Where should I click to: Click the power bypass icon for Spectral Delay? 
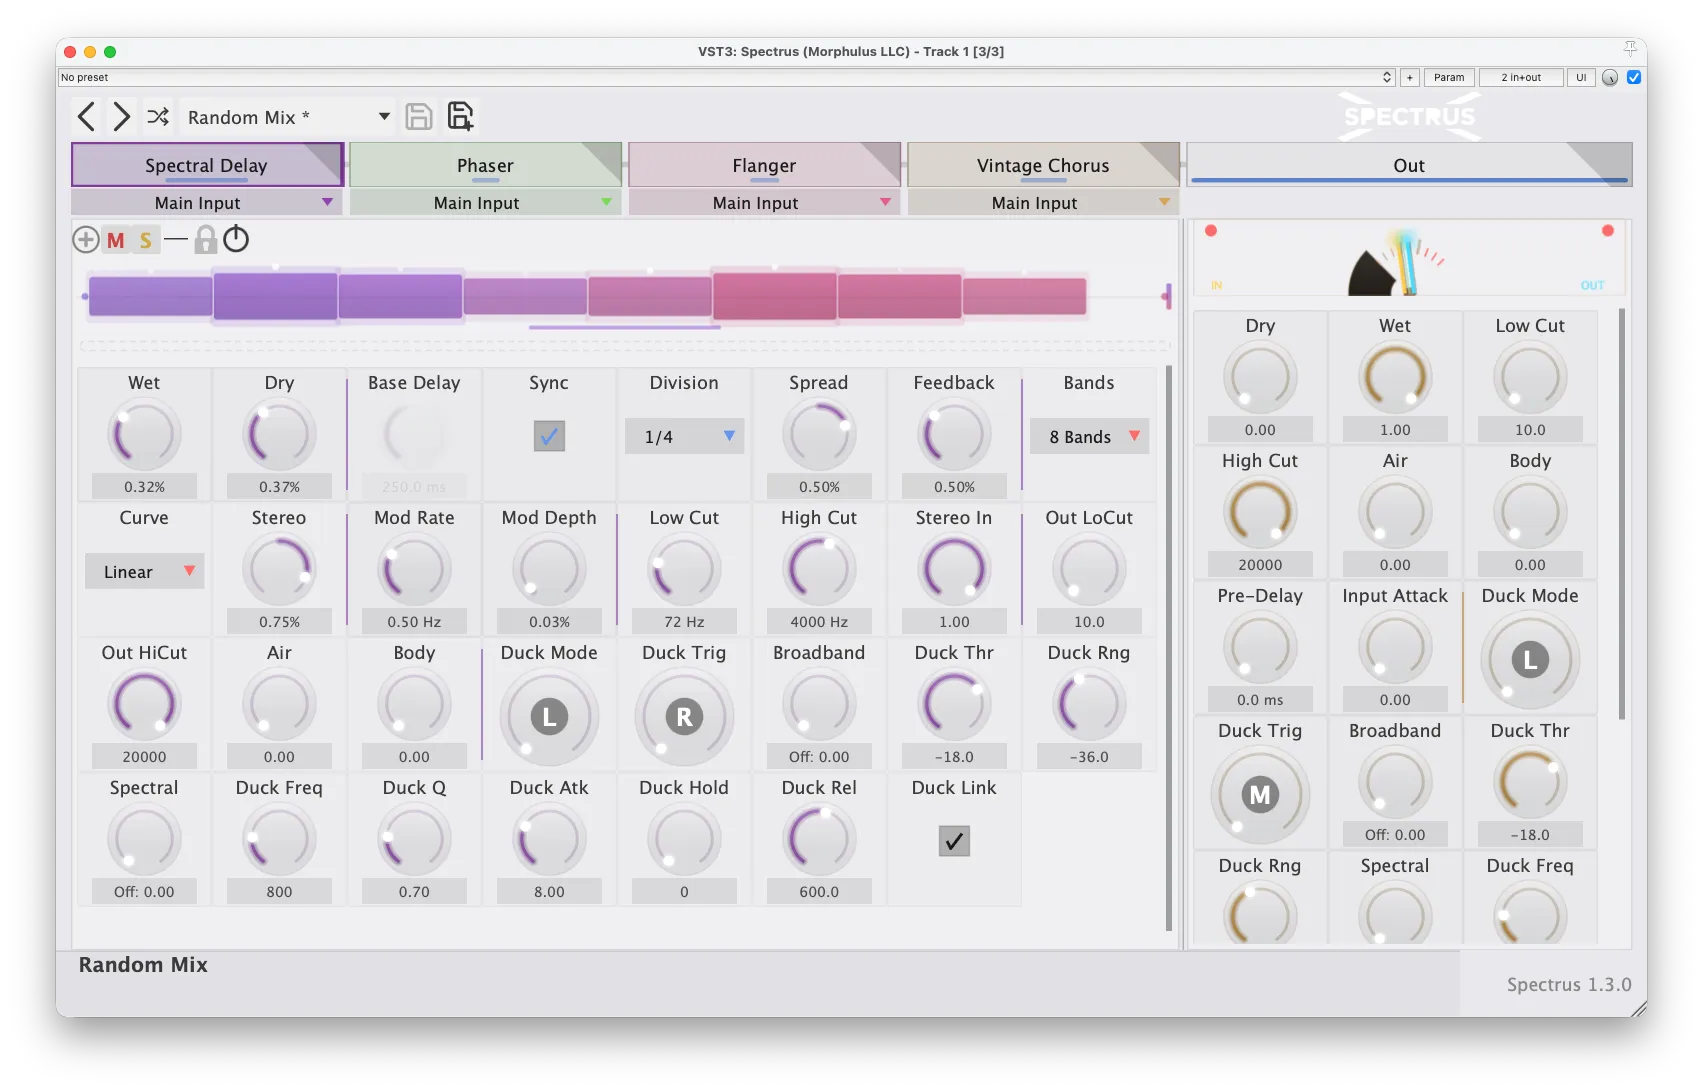tap(236, 239)
